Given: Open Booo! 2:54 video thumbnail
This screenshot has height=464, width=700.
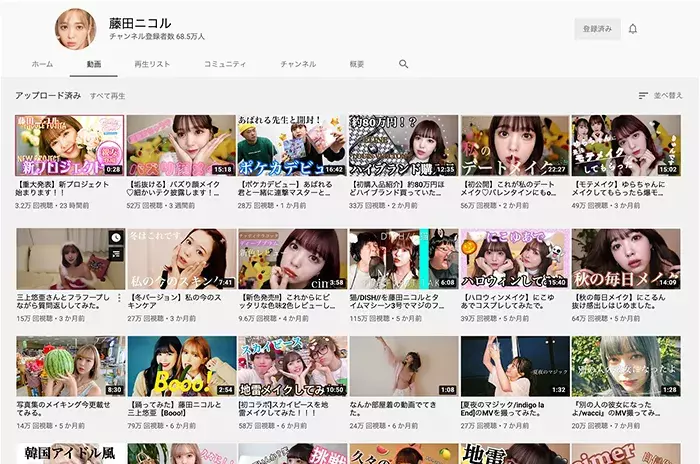Looking at the screenshot, I should click(182, 367).
